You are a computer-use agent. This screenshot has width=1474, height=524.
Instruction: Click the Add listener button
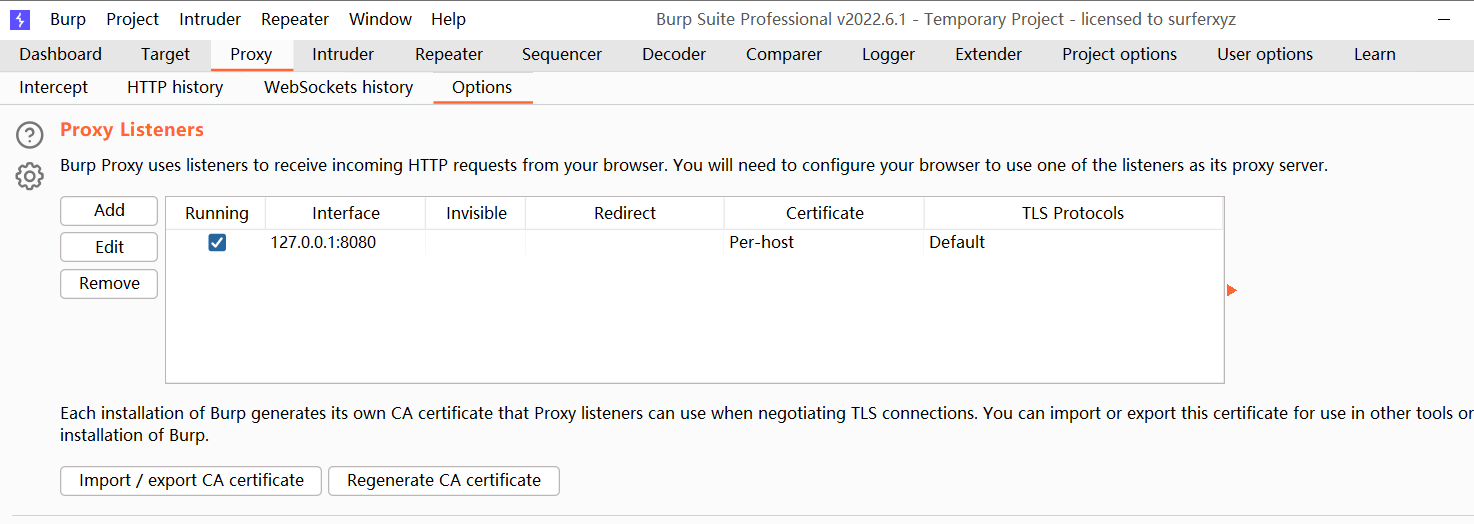[109, 210]
